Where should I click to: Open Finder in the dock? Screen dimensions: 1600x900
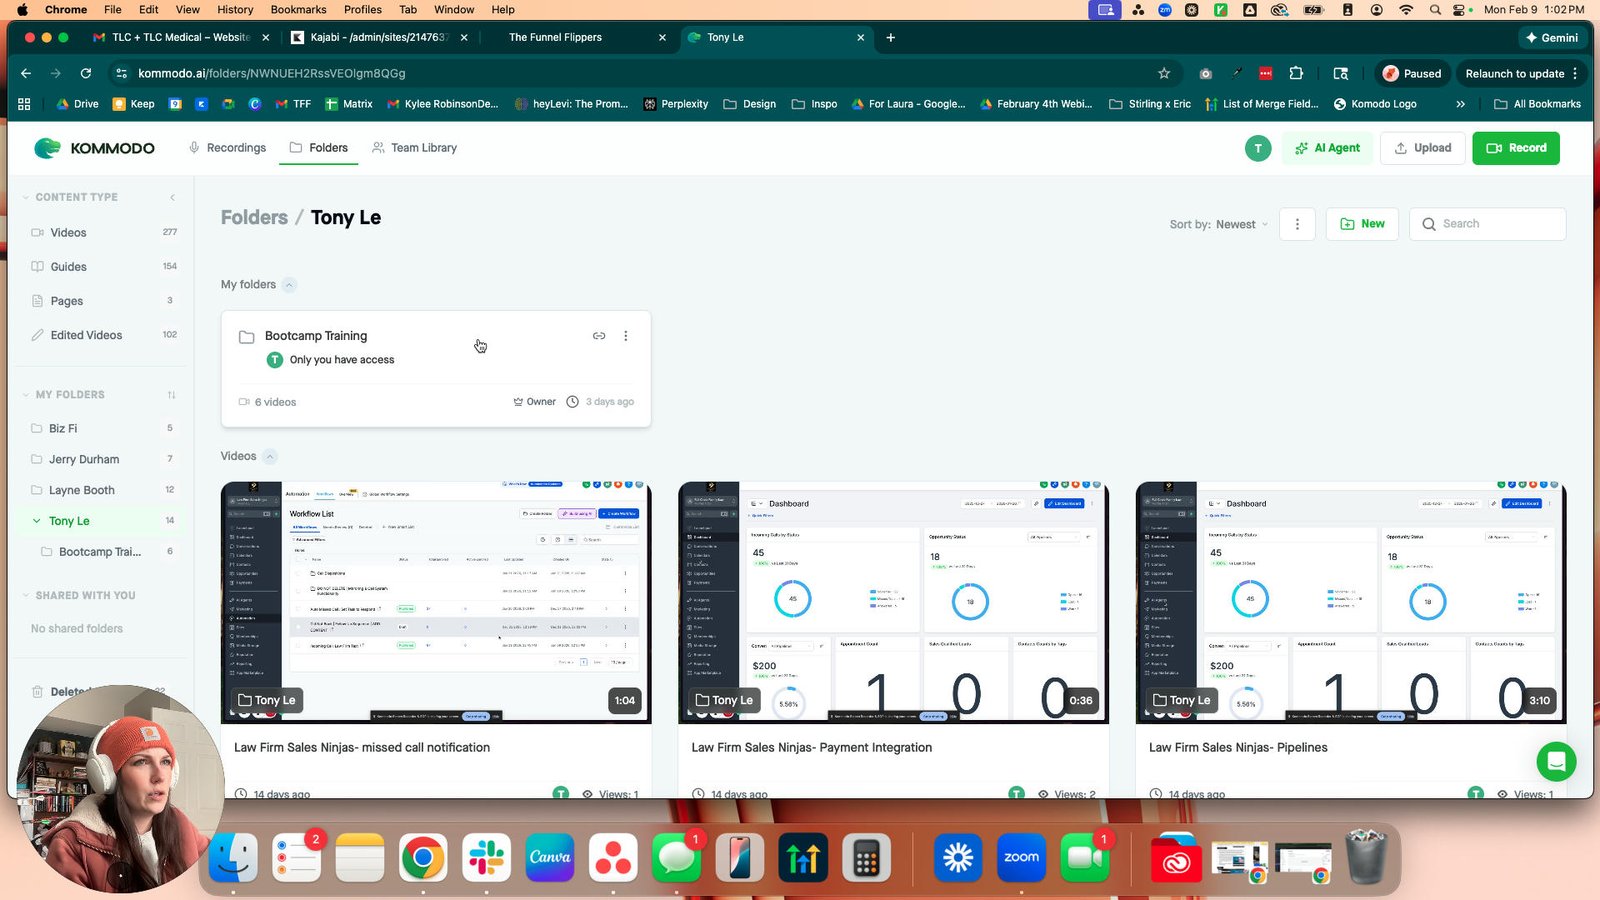[233, 857]
